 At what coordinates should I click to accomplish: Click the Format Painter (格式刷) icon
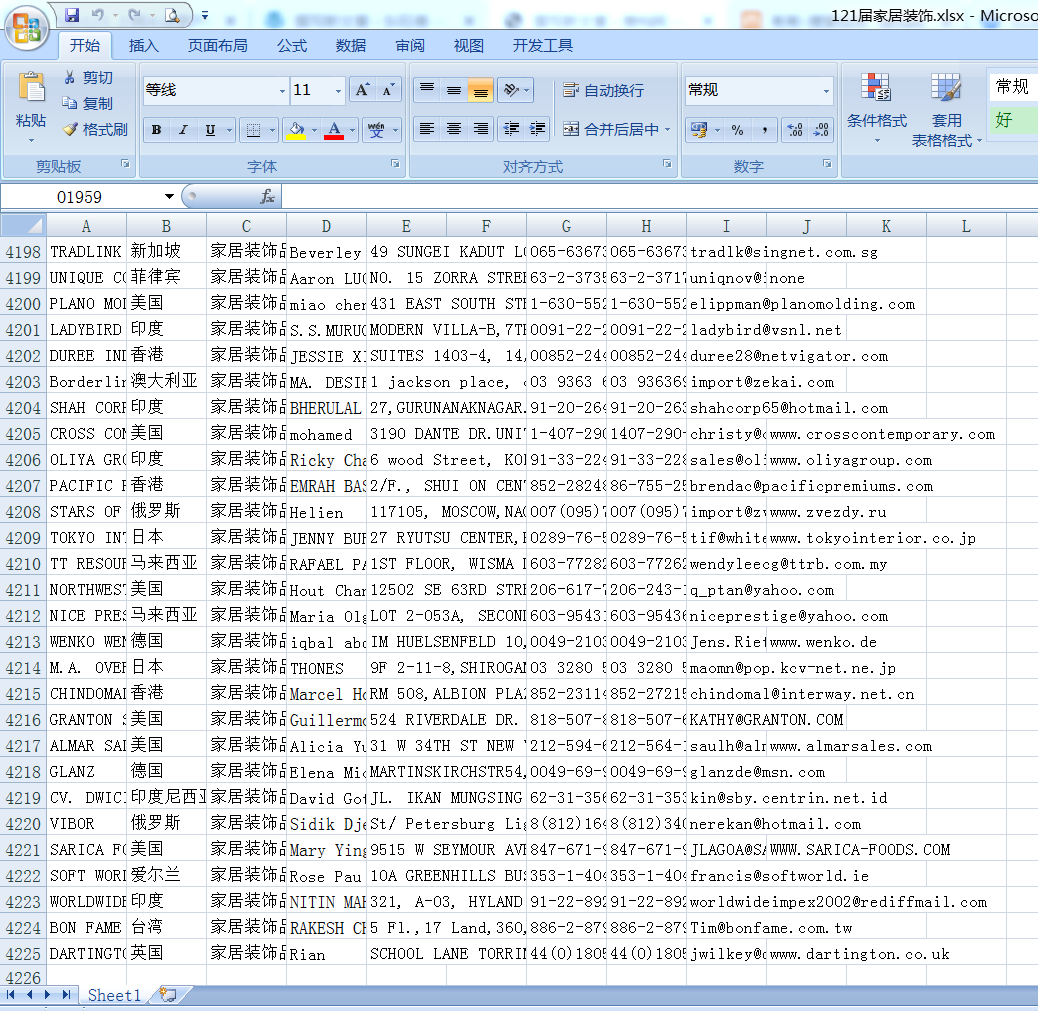(x=70, y=130)
